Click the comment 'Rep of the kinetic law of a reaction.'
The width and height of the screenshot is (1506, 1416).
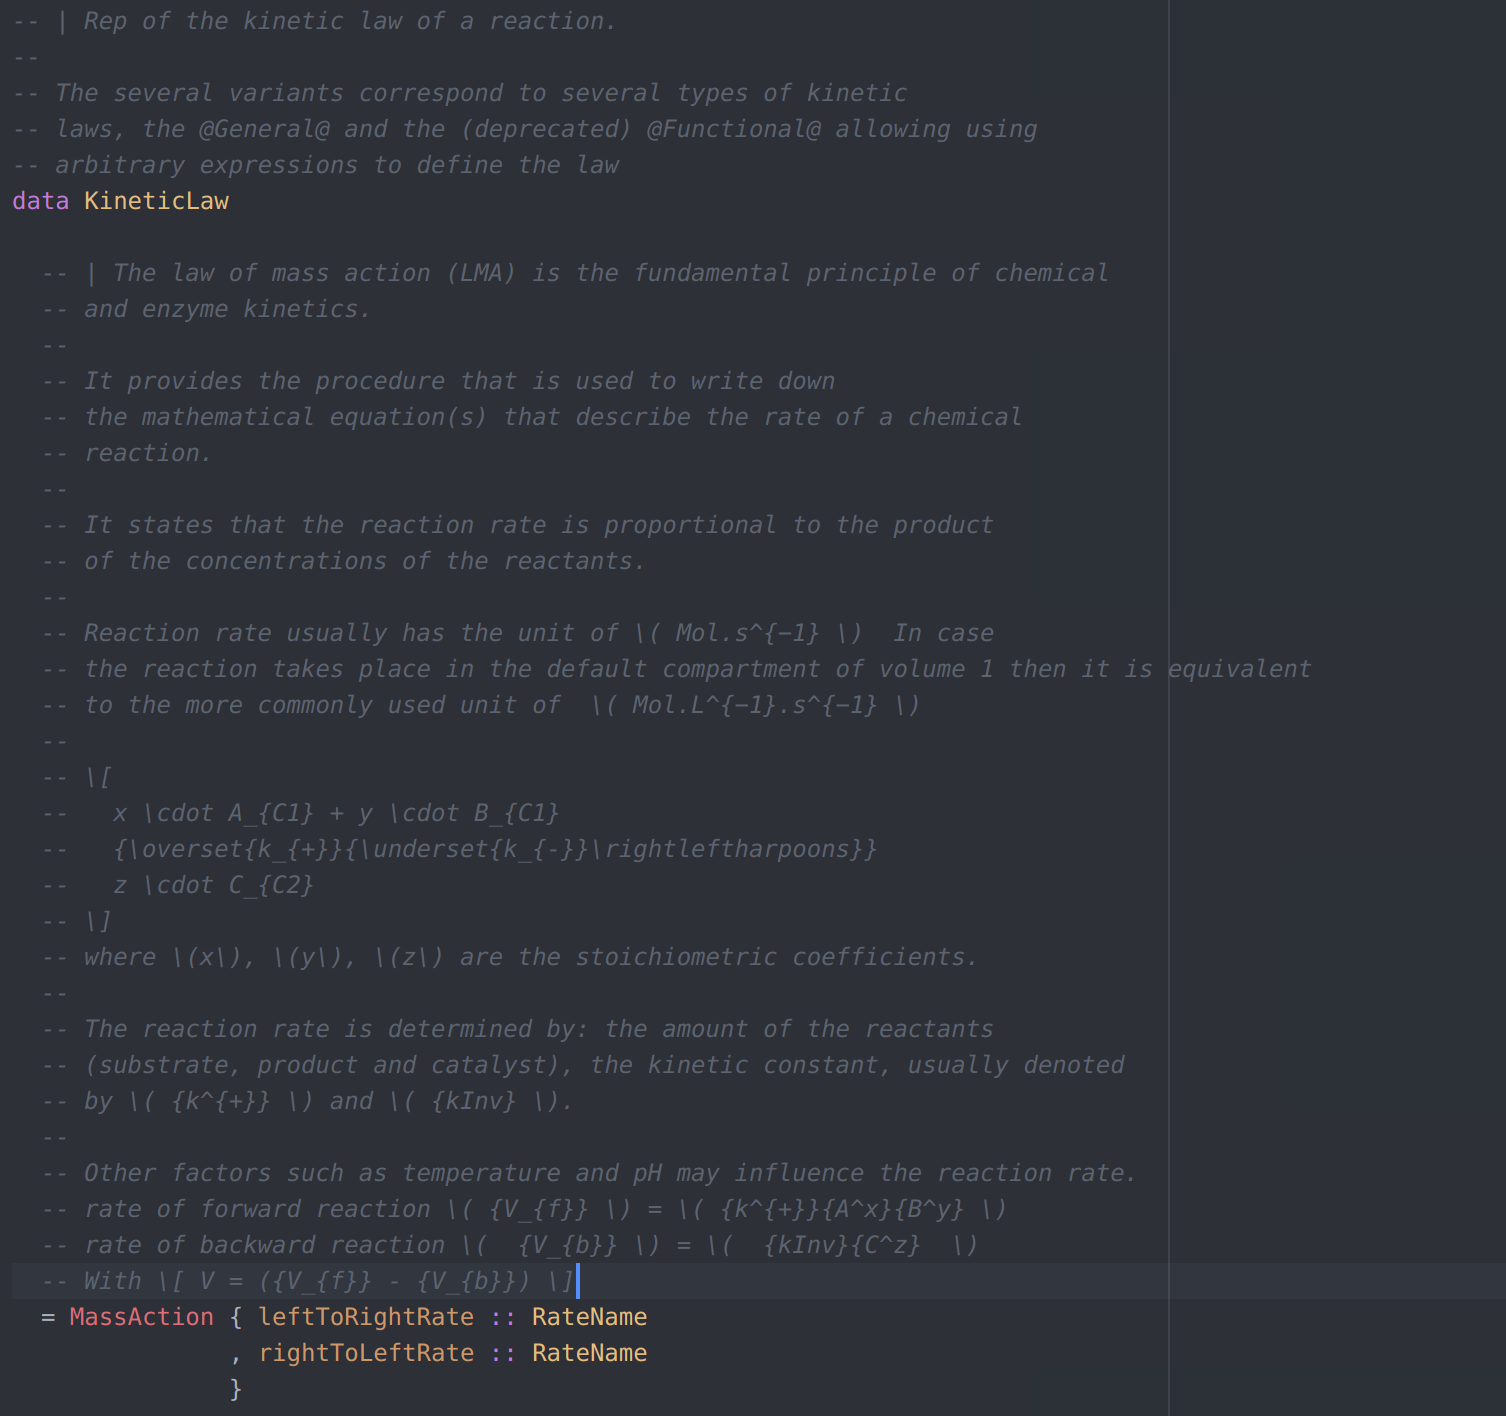[350, 21]
